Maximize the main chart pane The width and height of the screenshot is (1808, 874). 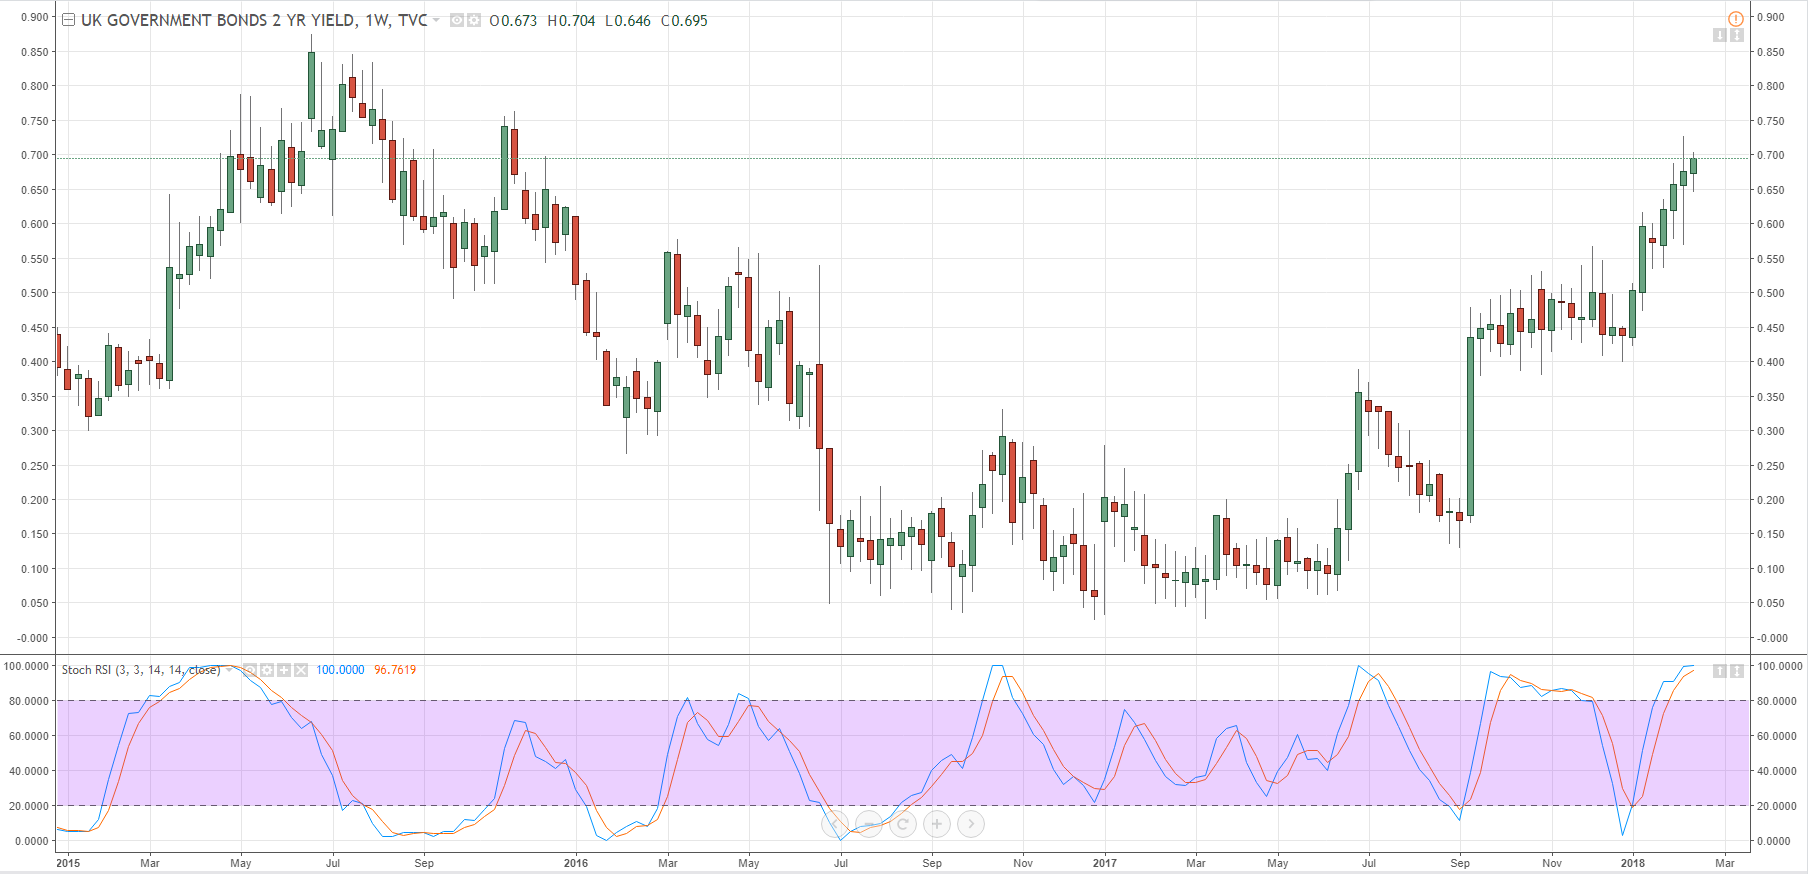click(x=1737, y=35)
